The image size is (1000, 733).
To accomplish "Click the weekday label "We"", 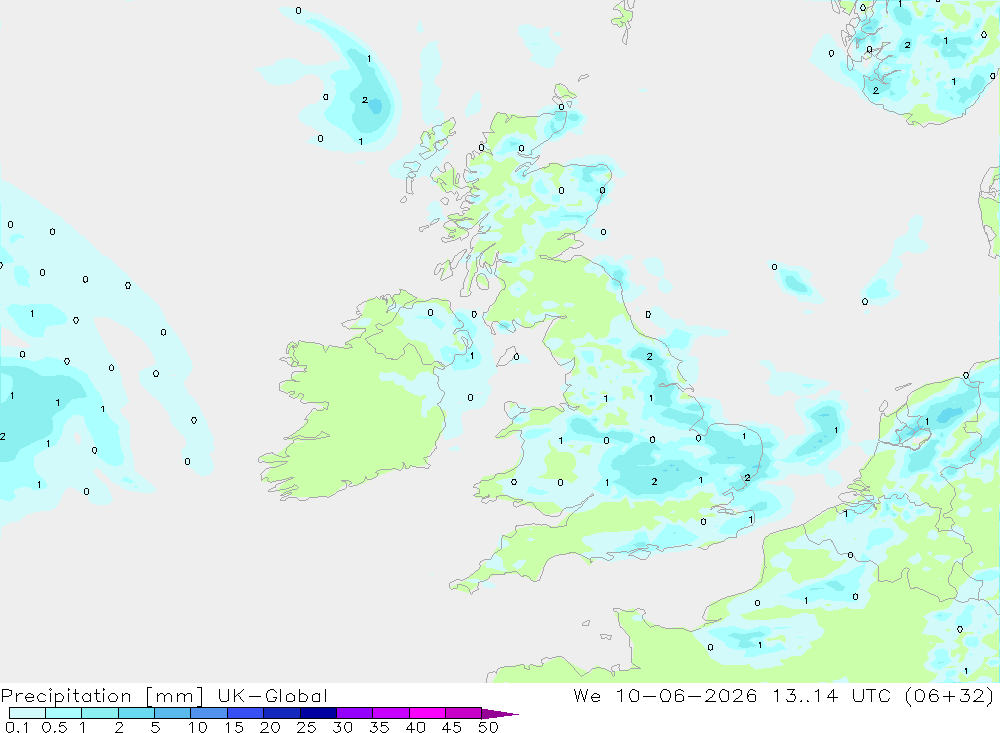I will click(x=587, y=695).
